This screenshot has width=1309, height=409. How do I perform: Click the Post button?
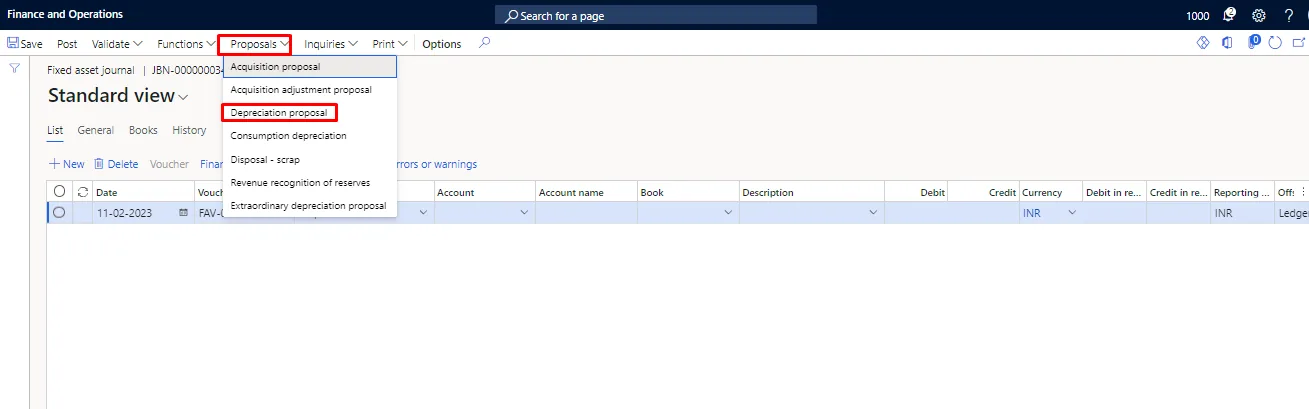(x=67, y=44)
